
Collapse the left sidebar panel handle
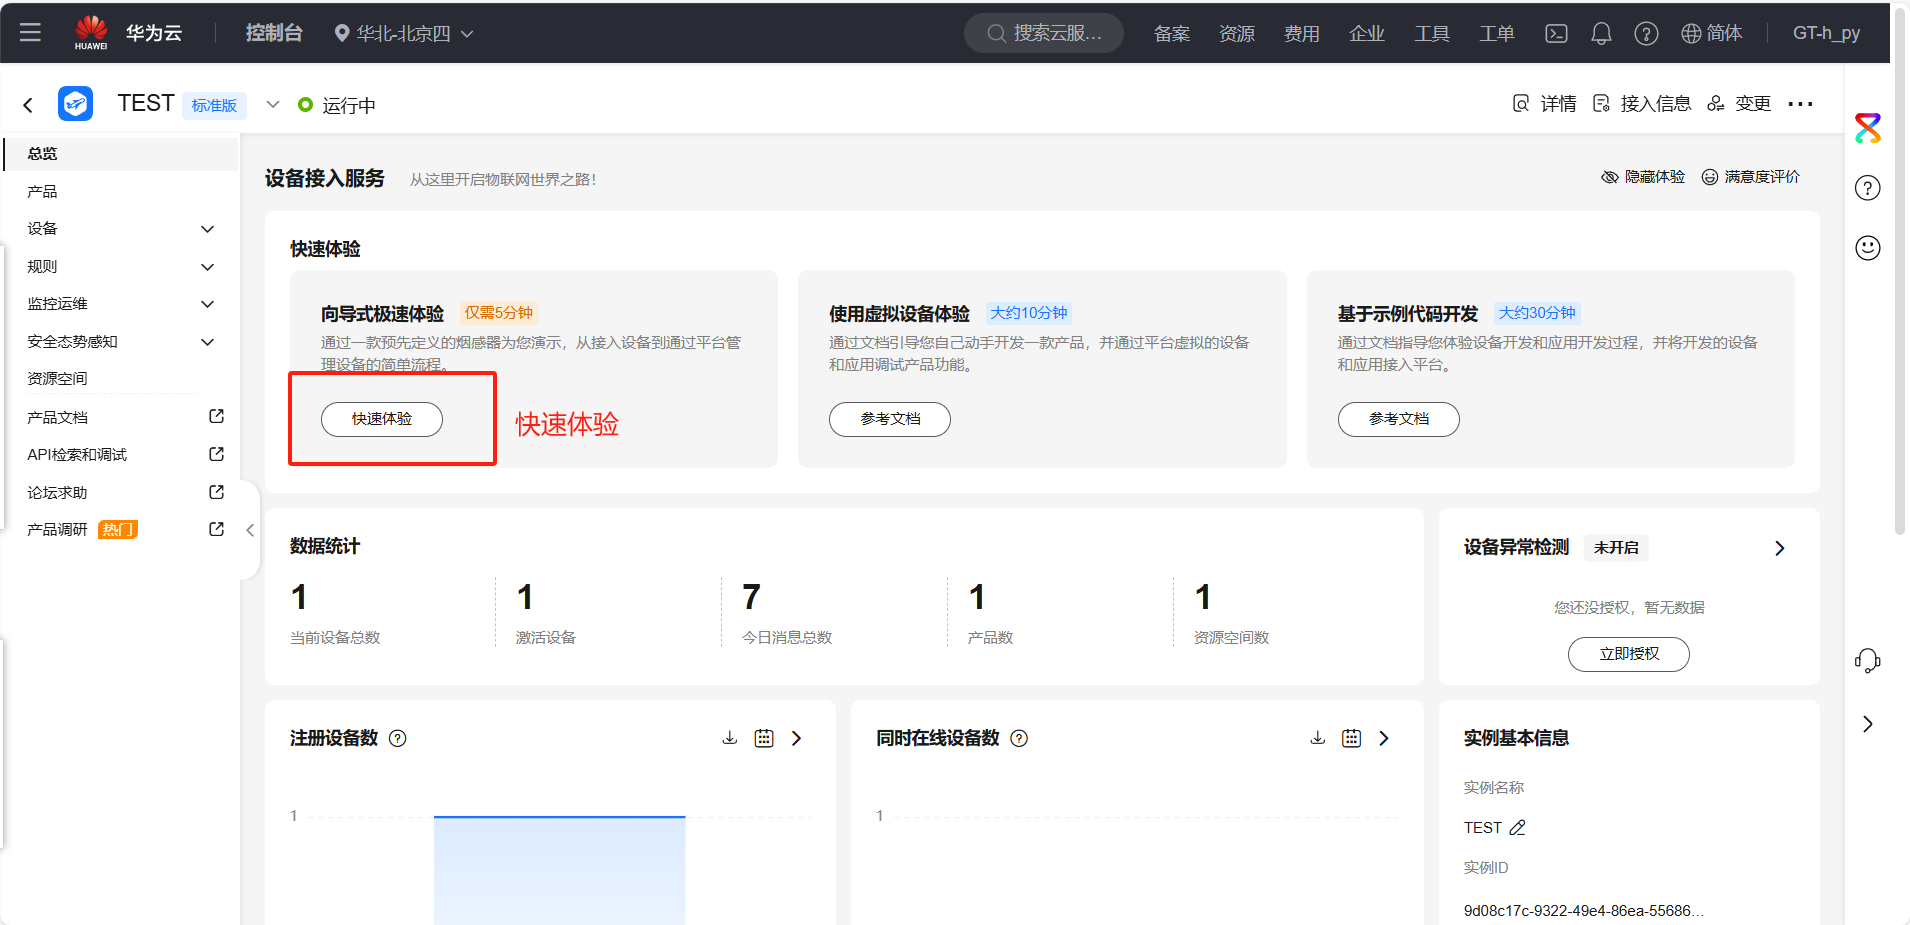pyautogui.click(x=250, y=530)
